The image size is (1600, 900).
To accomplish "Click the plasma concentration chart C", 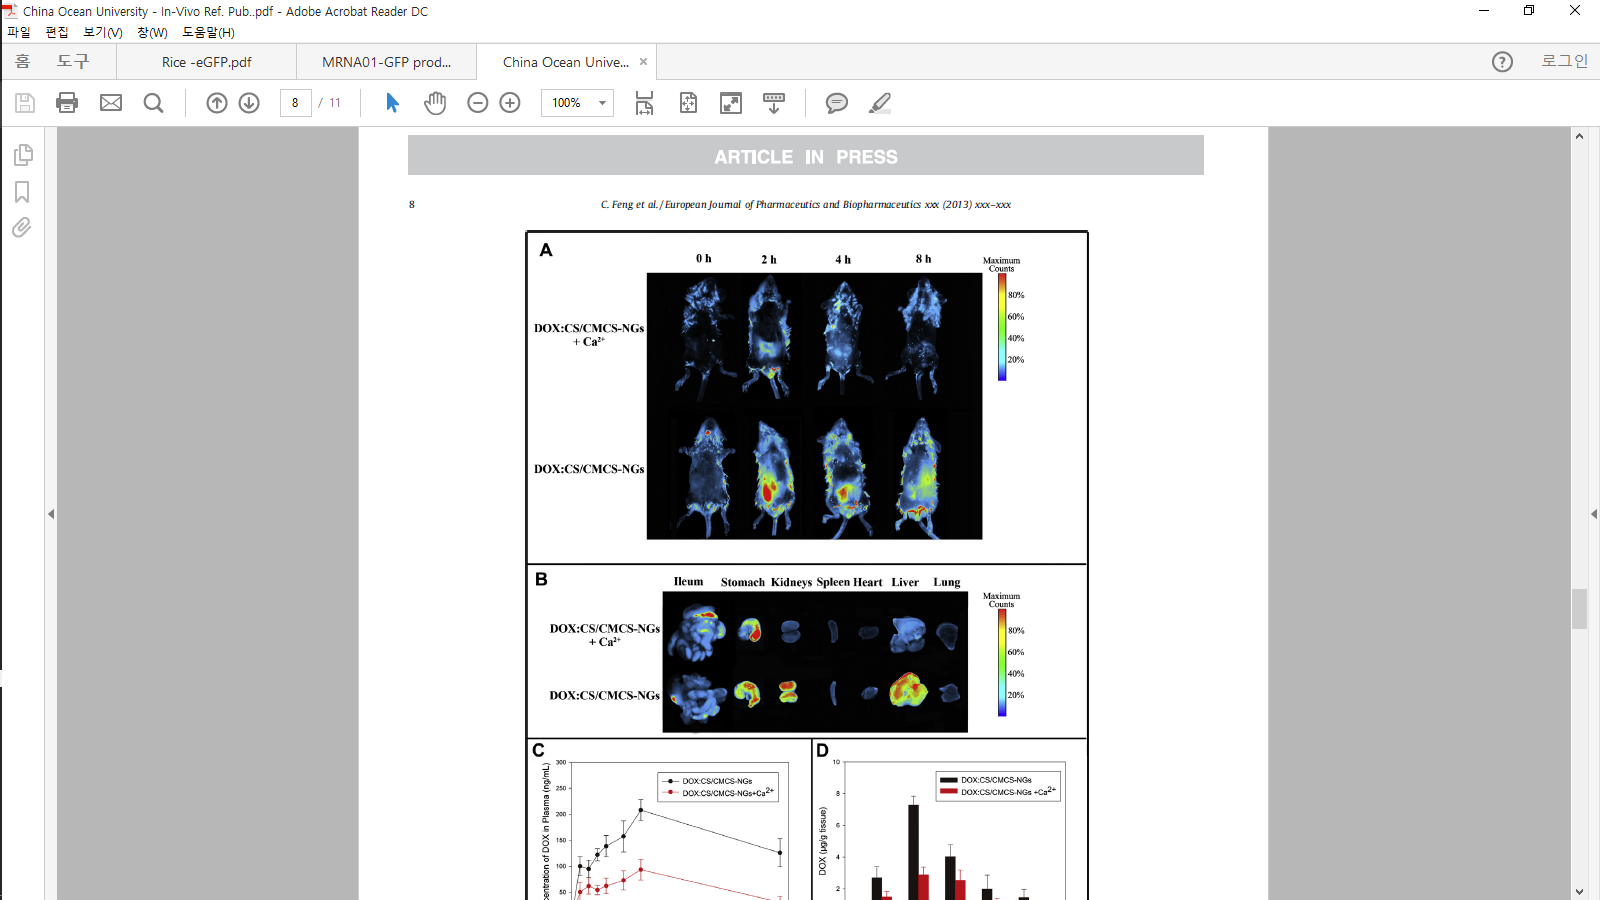I will (x=669, y=820).
